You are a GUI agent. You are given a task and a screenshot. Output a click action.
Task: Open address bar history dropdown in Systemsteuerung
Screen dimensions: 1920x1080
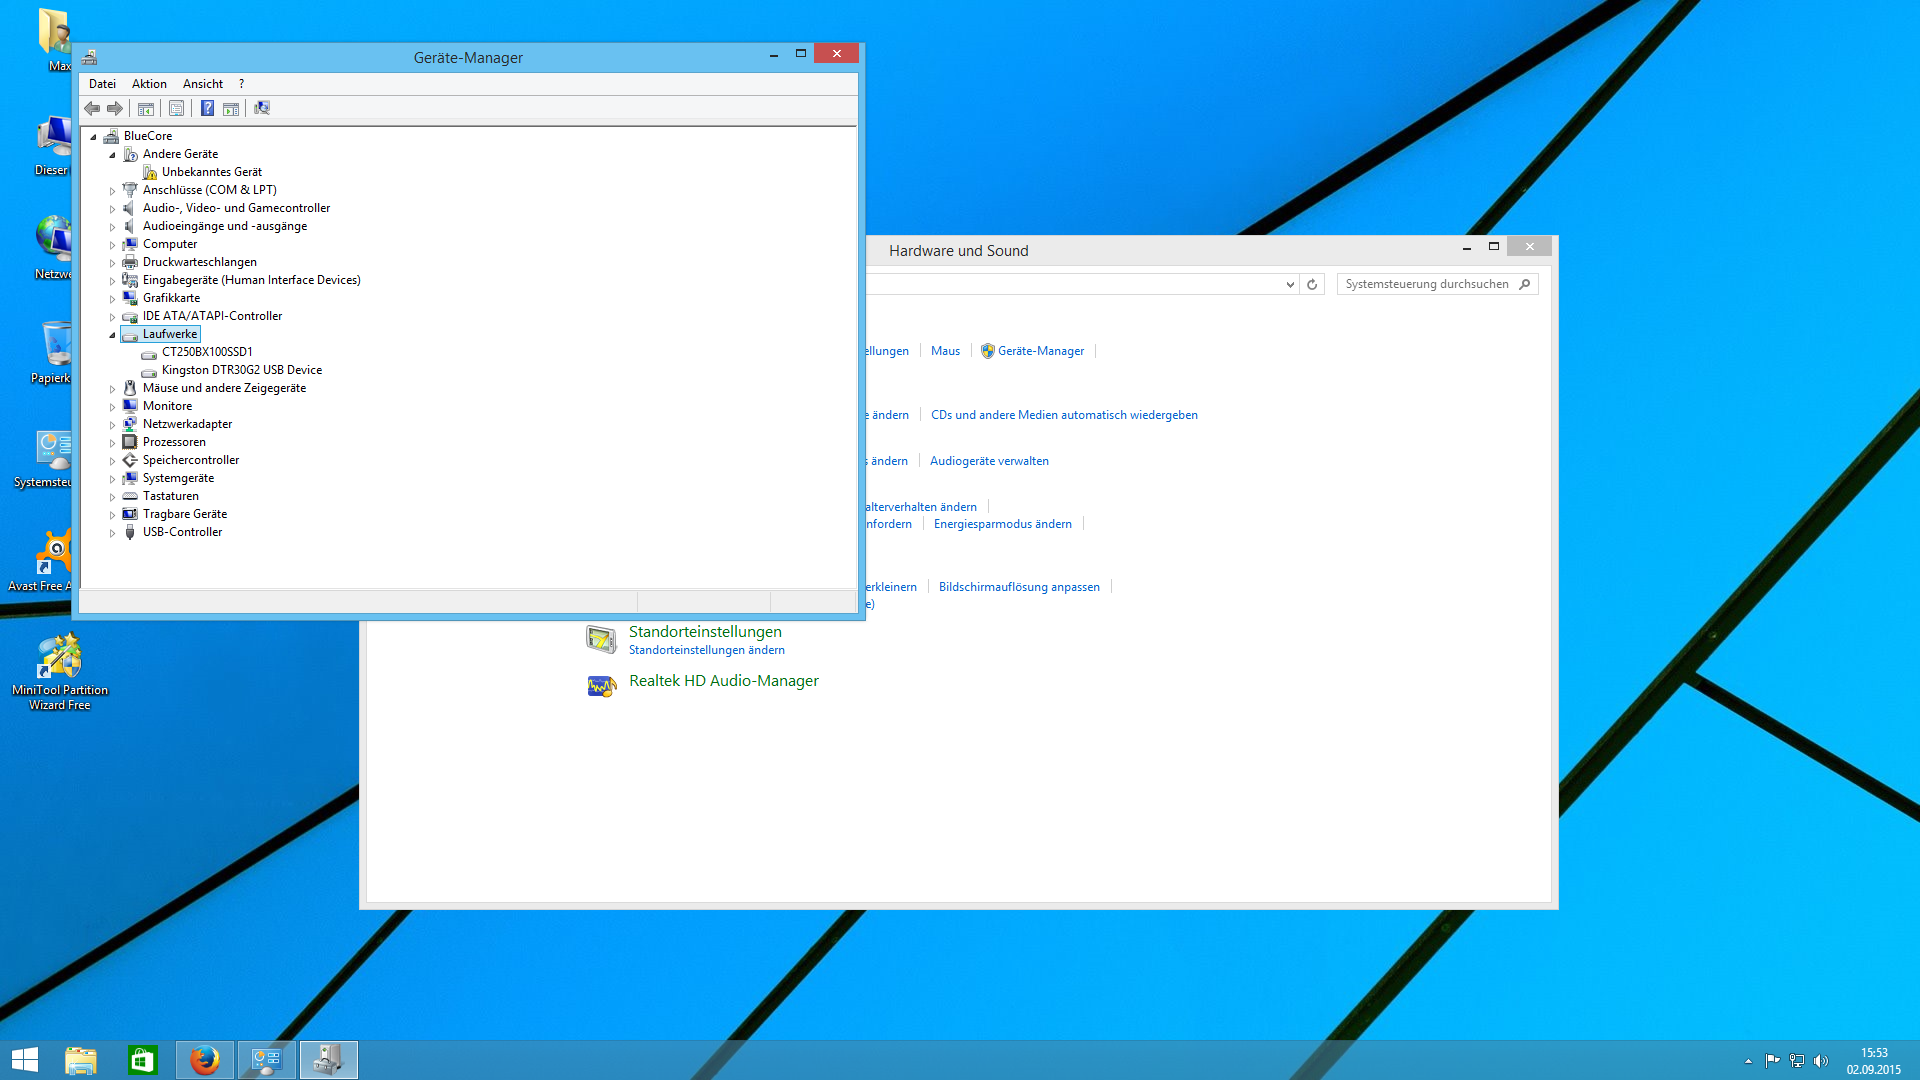point(1290,285)
